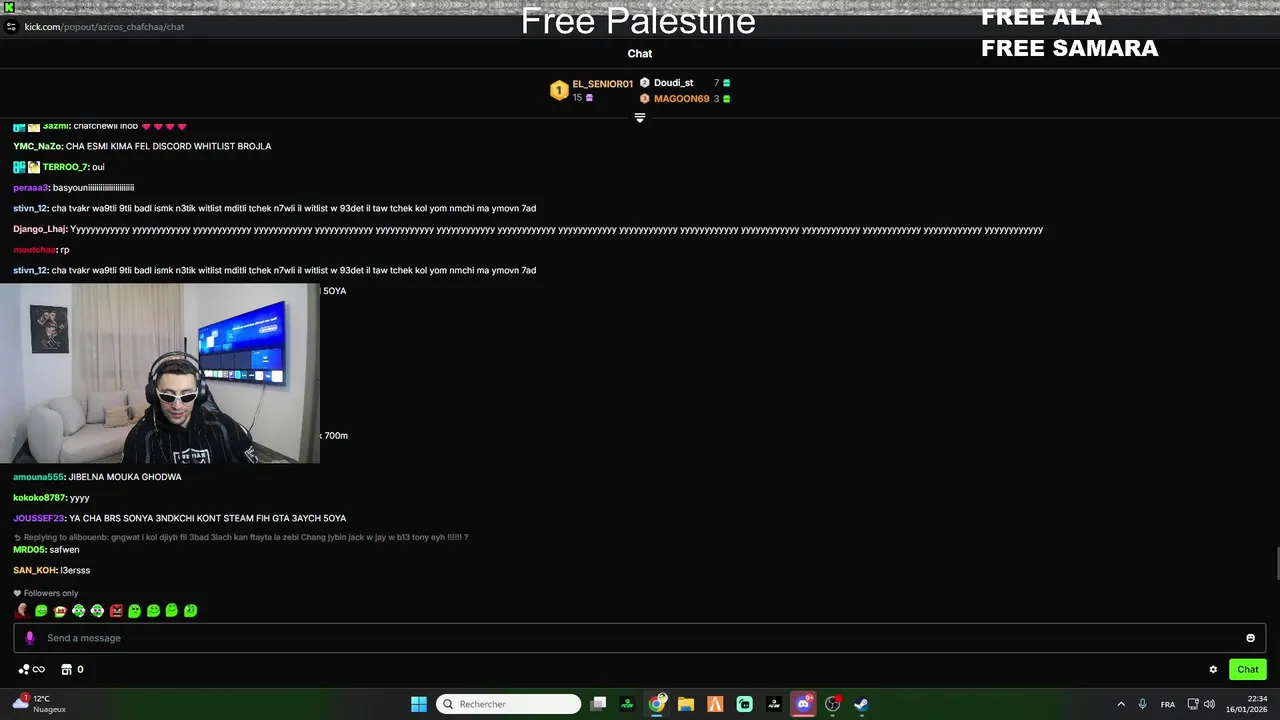Click username YMC_NaZo in chat
Image resolution: width=1280 pixels, height=720 pixels.
[x=38, y=146]
